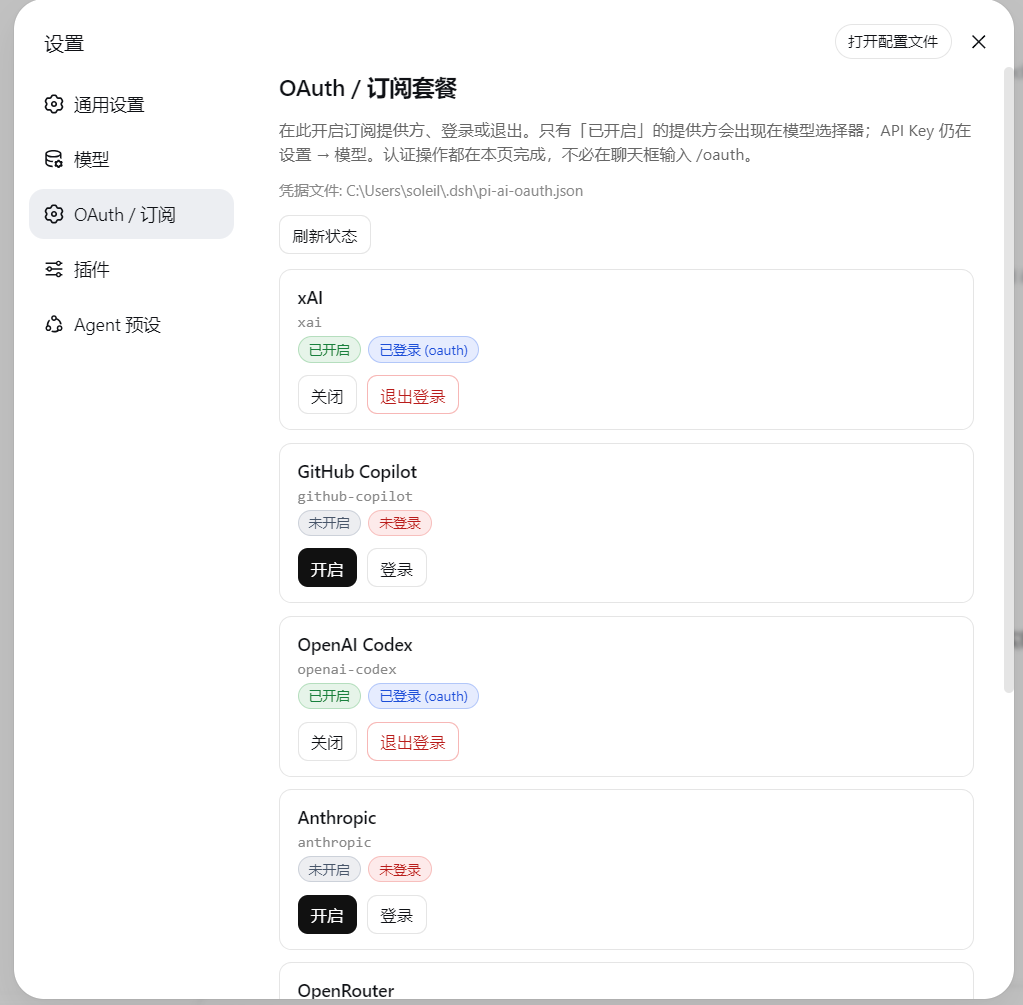Click 刷新状态 button
The width and height of the screenshot is (1023, 1005).
coord(325,235)
